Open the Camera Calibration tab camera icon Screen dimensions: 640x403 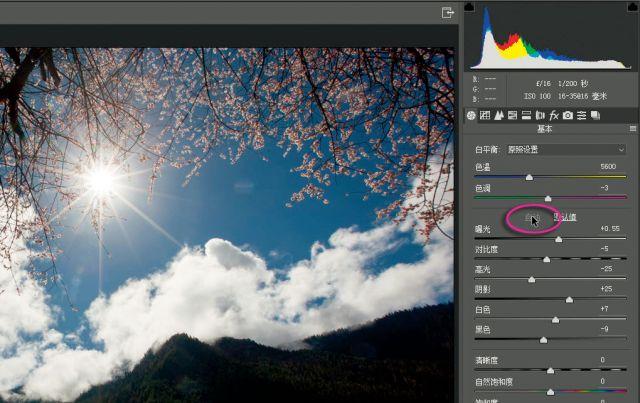coord(568,116)
